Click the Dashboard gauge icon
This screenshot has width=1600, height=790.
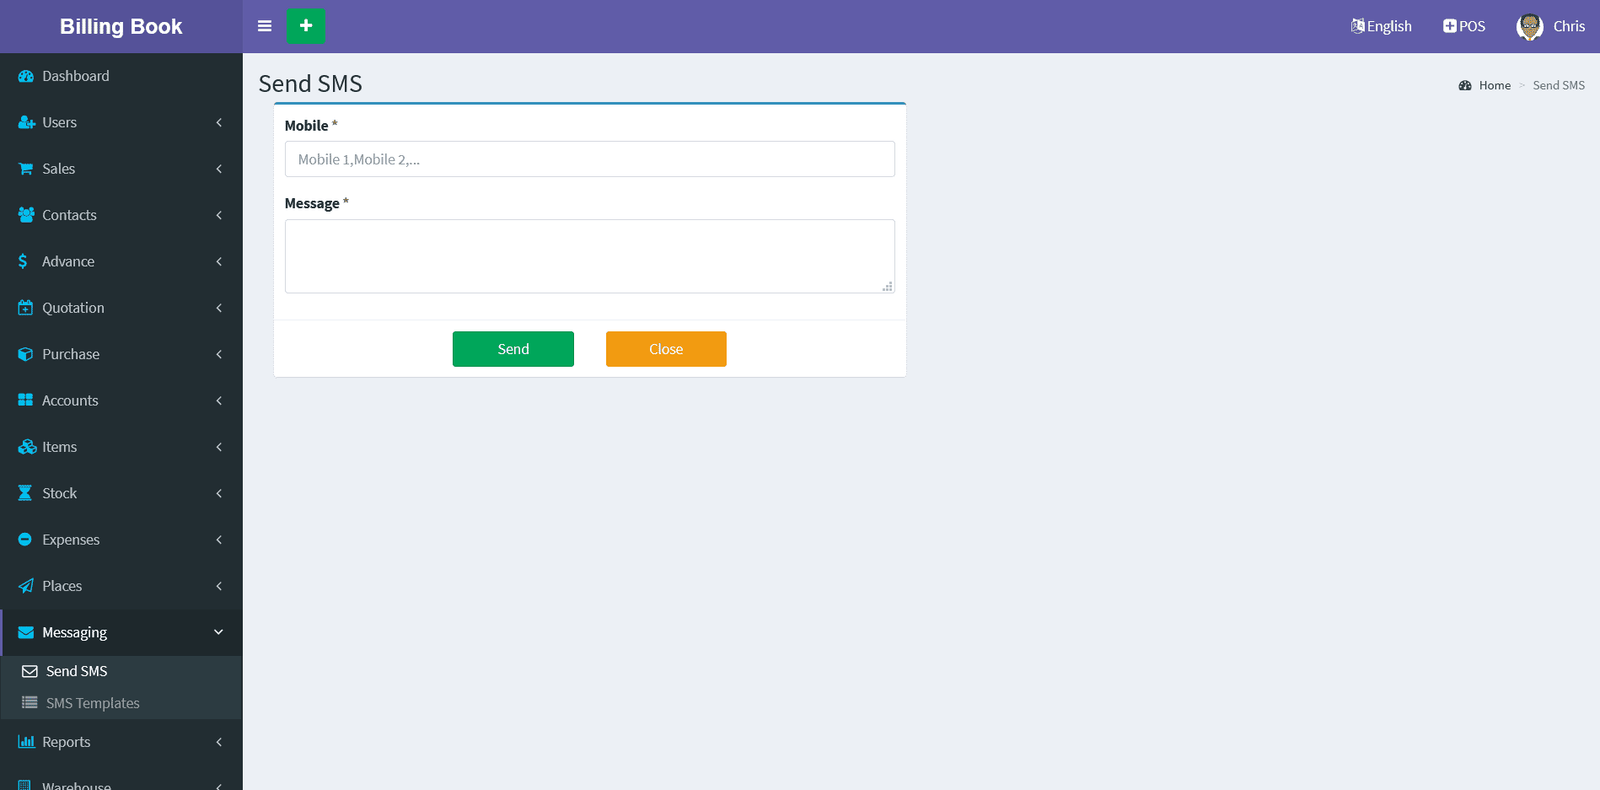(x=26, y=76)
